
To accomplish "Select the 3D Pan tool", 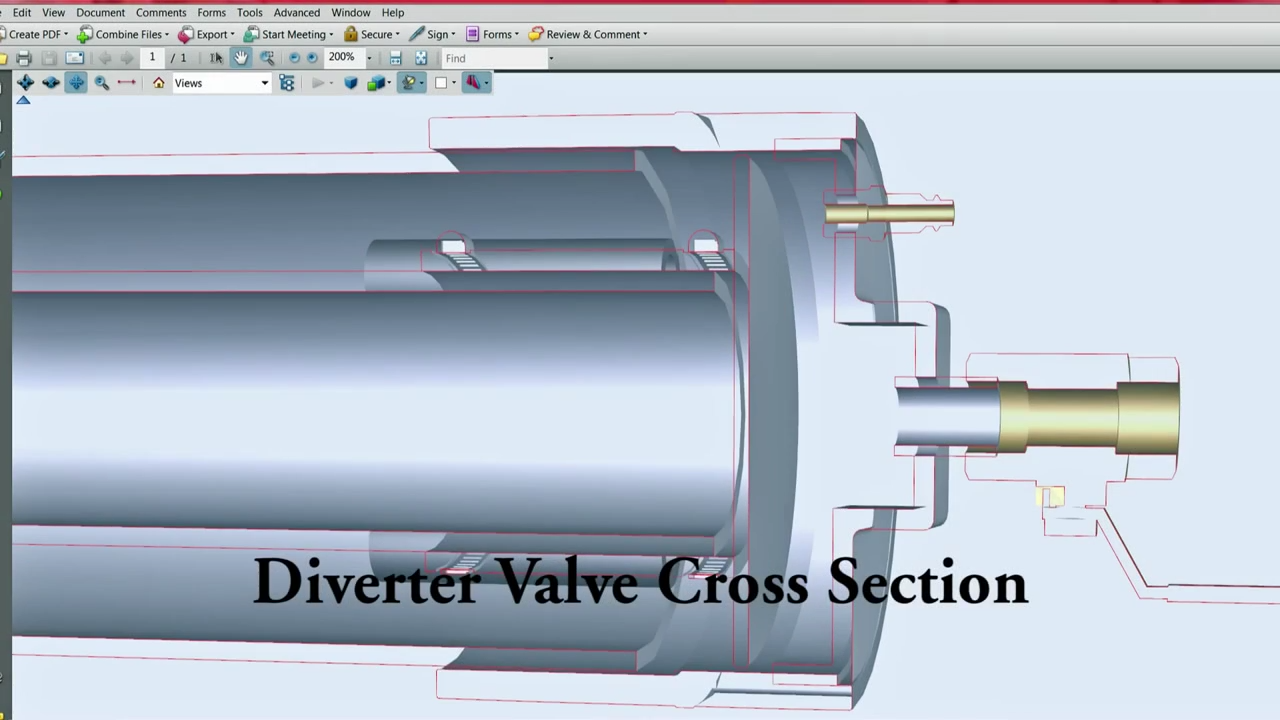I will [76, 83].
